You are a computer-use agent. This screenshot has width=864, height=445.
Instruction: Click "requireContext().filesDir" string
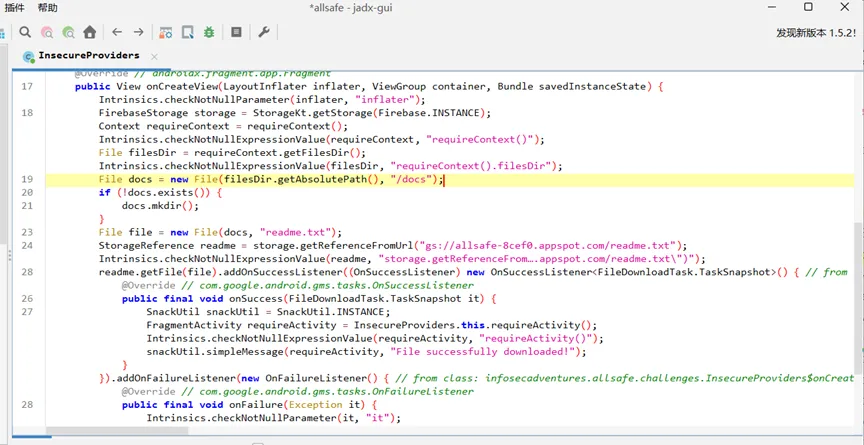coord(473,166)
